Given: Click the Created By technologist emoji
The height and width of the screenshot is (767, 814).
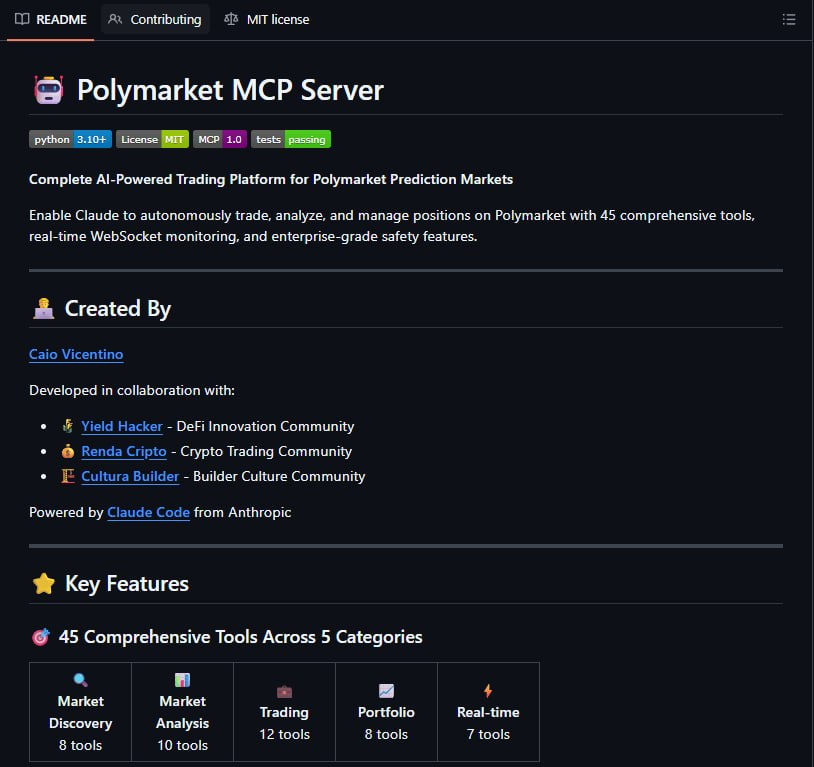Looking at the screenshot, I should click(44, 308).
